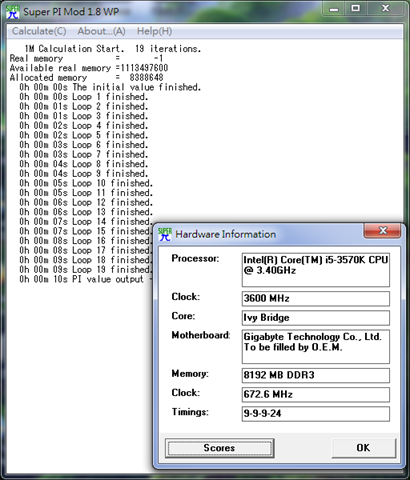This screenshot has height=480, width=410.
Task: Click the 'Loop 19 finished' line
Action: coord(85,270)
